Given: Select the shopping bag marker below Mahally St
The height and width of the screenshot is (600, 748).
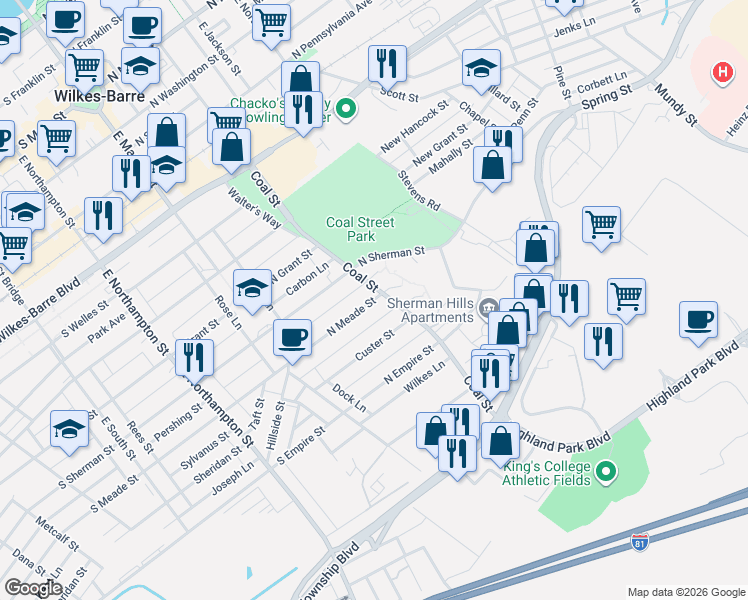Looking at the screenshot, I should (492, 166).
